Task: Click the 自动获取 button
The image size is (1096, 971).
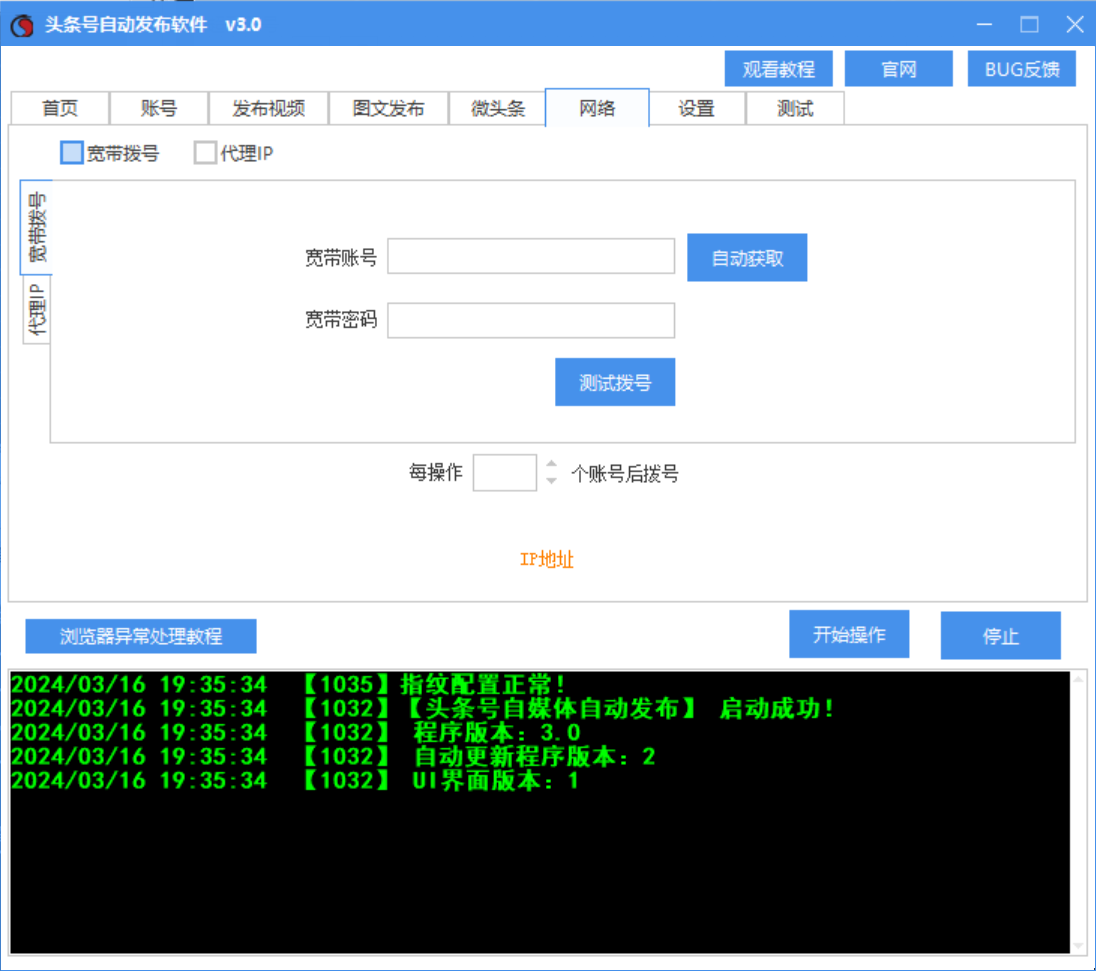Action: [747, 257]
